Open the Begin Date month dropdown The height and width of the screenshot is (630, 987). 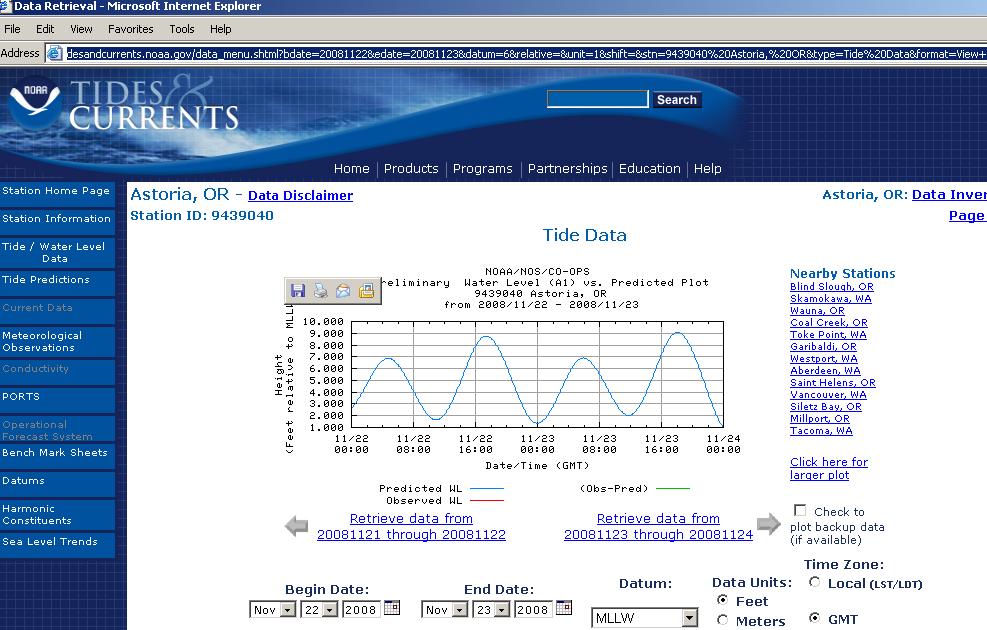pyautogui.click(x=288, y=610)
